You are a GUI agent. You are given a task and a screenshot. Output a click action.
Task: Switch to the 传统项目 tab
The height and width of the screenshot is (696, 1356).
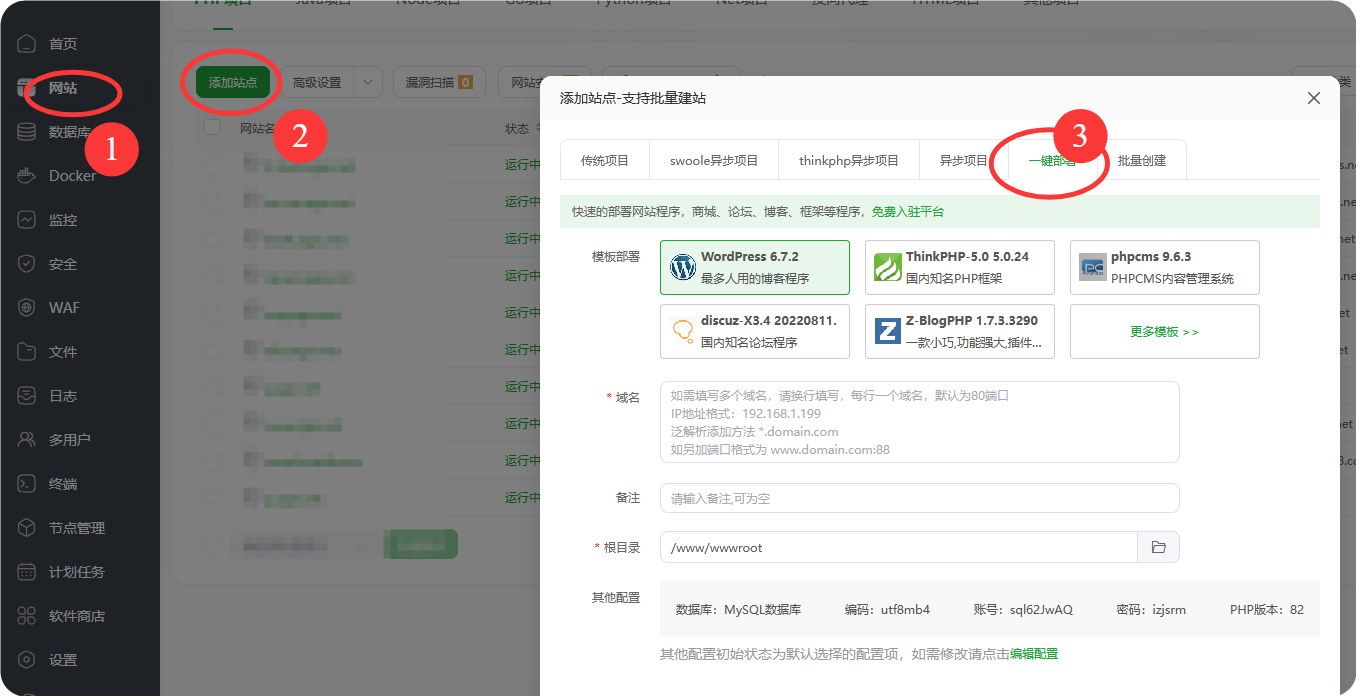(x=605, y=160)
